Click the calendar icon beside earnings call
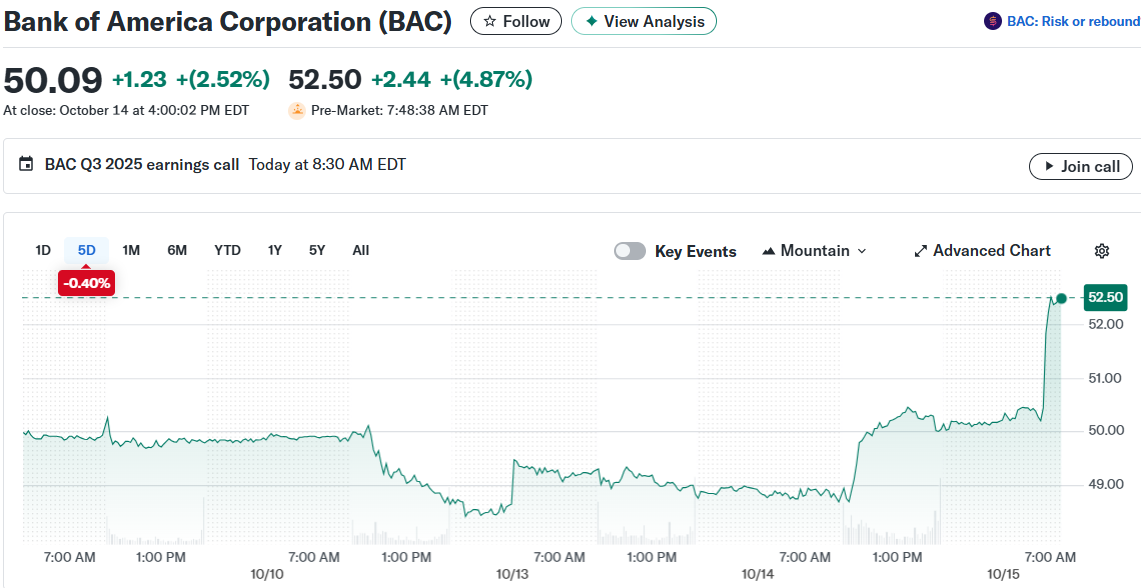The height and width of the screenshot is (588, 1141). [x=26, y=165]
